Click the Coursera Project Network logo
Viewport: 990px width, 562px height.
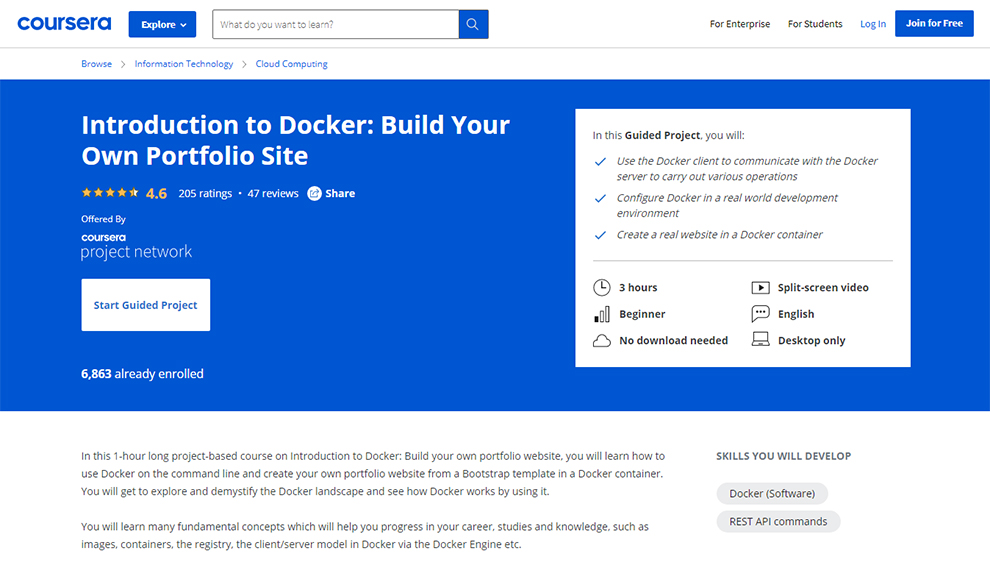coord(136,246)
